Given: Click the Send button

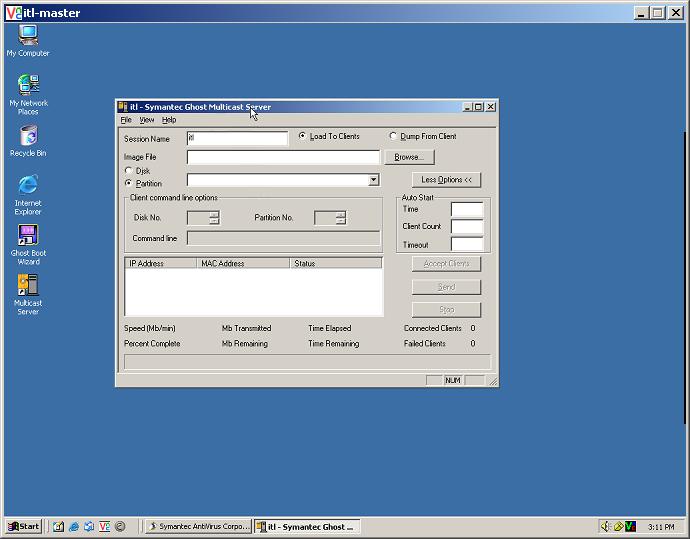Looking at the screenshot, I should click(x=446, y=287).
